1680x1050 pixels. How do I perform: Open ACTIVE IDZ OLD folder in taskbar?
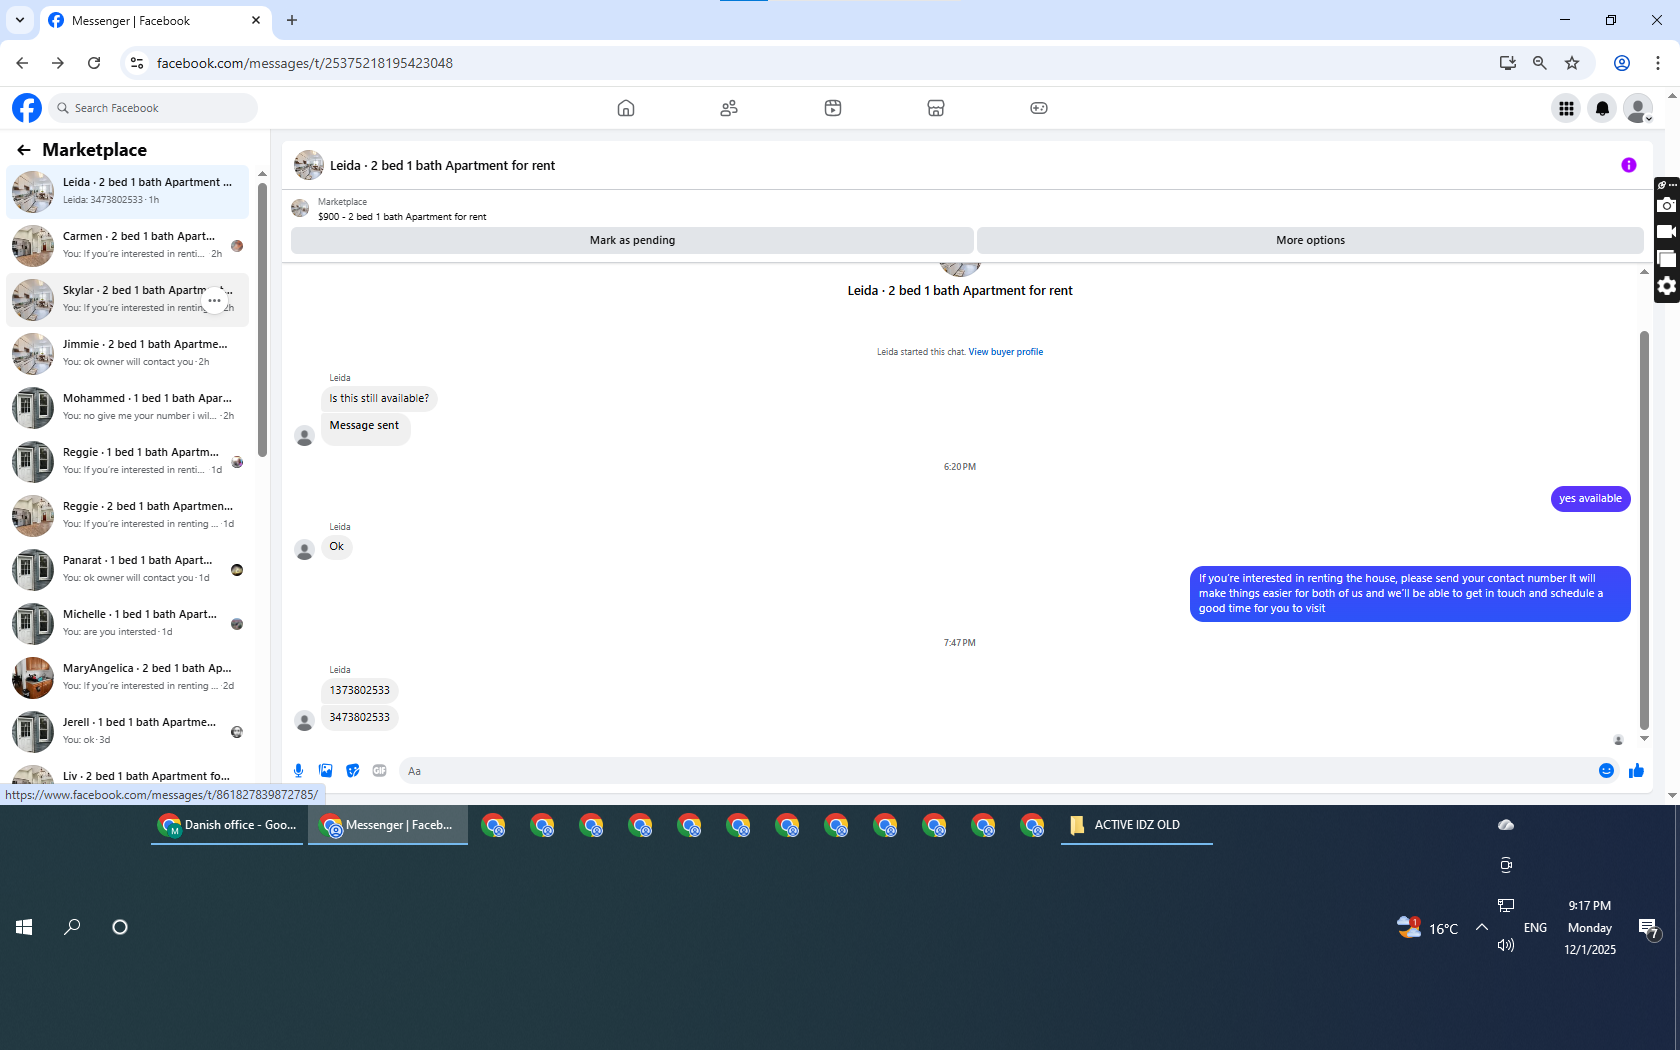click(1137, 825)
